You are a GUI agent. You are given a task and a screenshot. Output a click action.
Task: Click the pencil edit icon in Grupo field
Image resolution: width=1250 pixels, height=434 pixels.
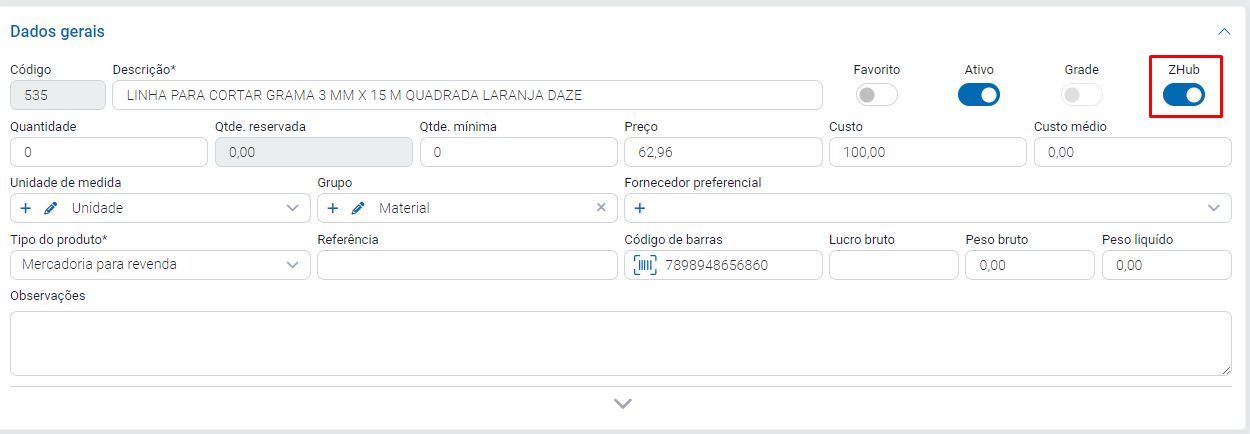pyautogui.click(x=358, y=208)
